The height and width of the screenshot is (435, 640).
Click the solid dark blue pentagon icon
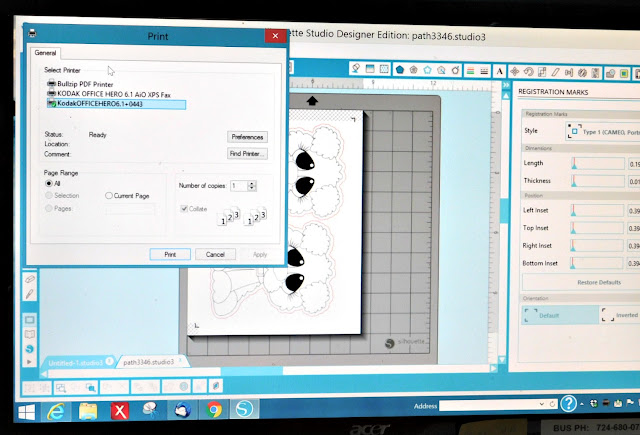click(400, 70)
